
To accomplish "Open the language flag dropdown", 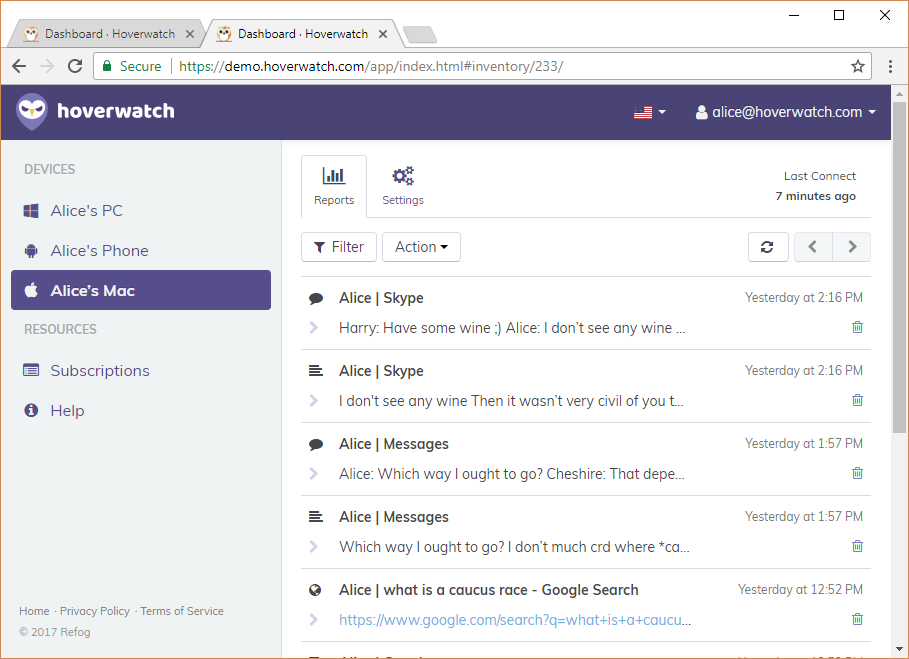I will click(649, 112).
